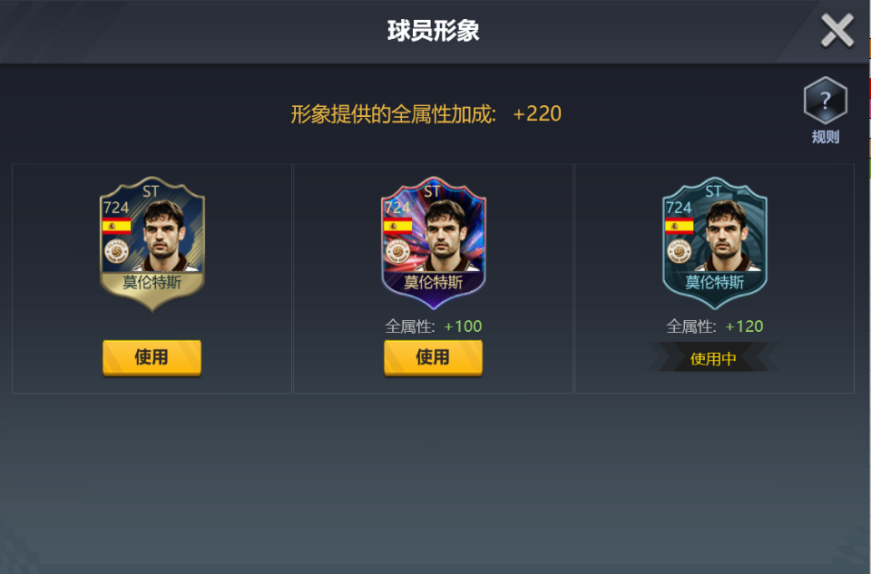Select the gold 莫伦特斯 player card
The image size is (871, 574).
152,243
